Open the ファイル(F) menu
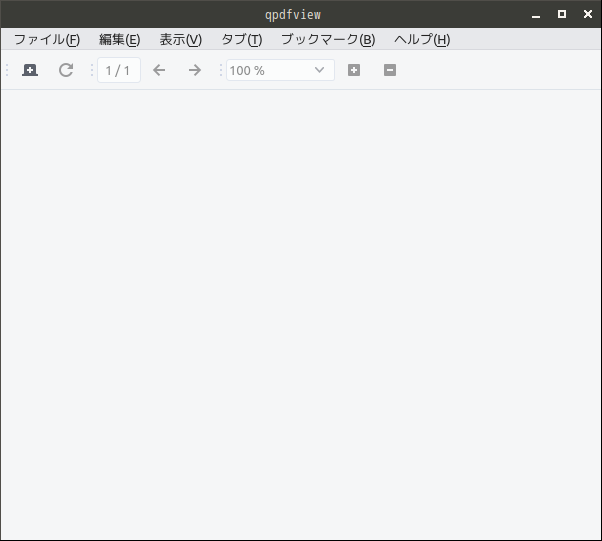 pyautogui.click(x=47, y=40)
